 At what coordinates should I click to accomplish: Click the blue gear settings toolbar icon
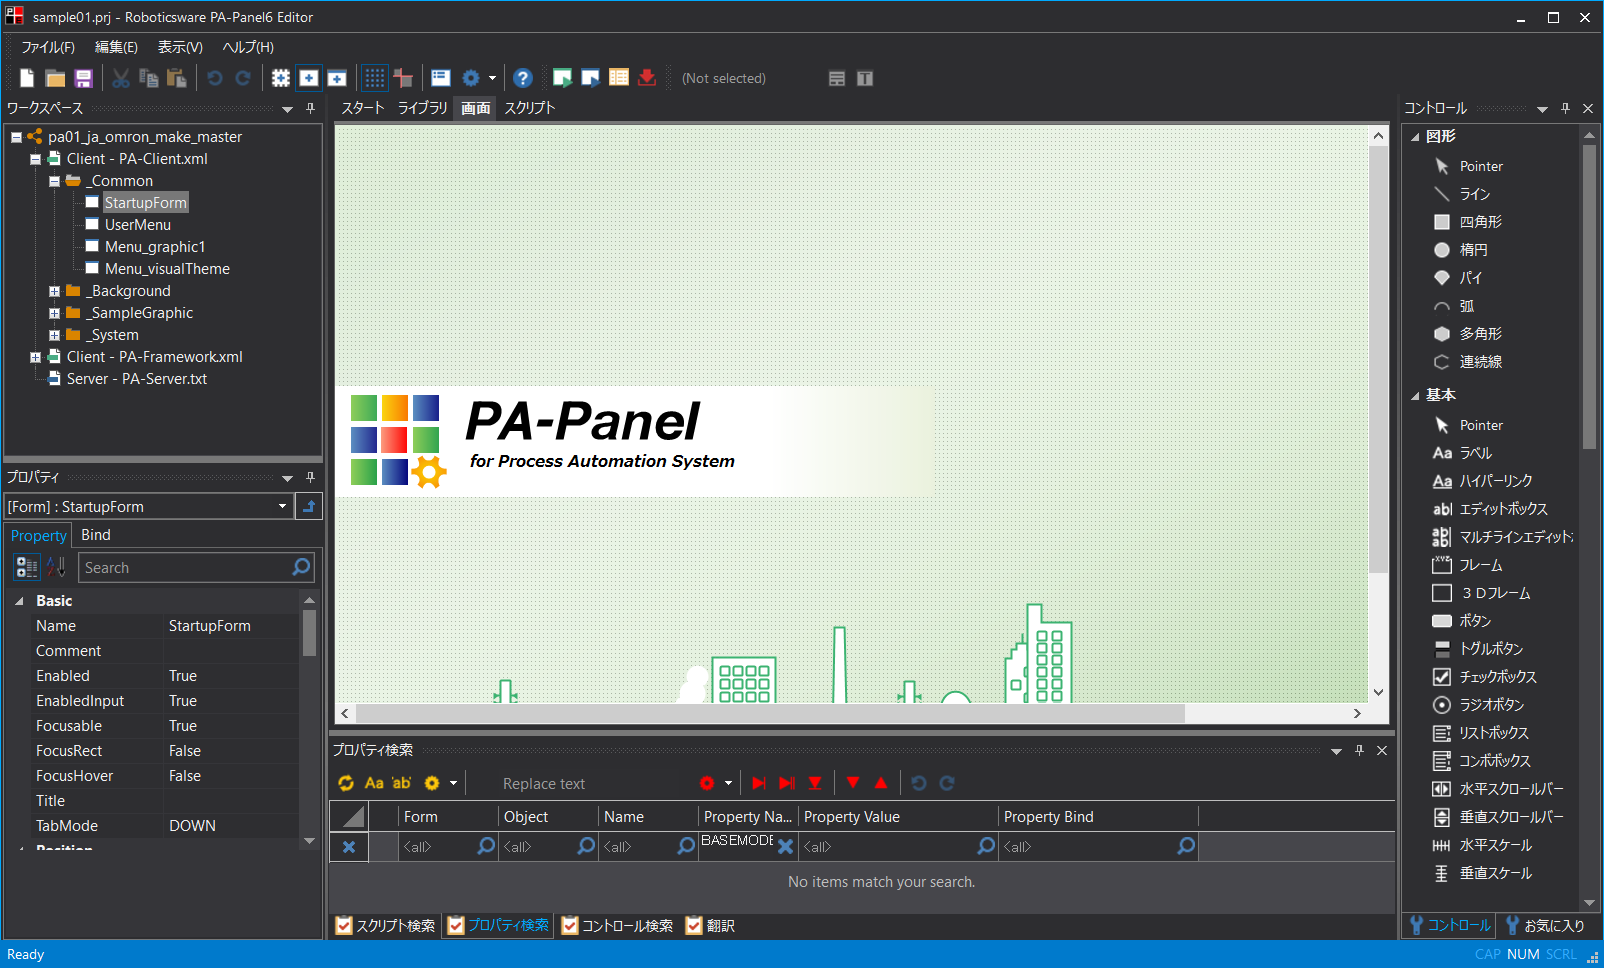[x=471, y=78]
